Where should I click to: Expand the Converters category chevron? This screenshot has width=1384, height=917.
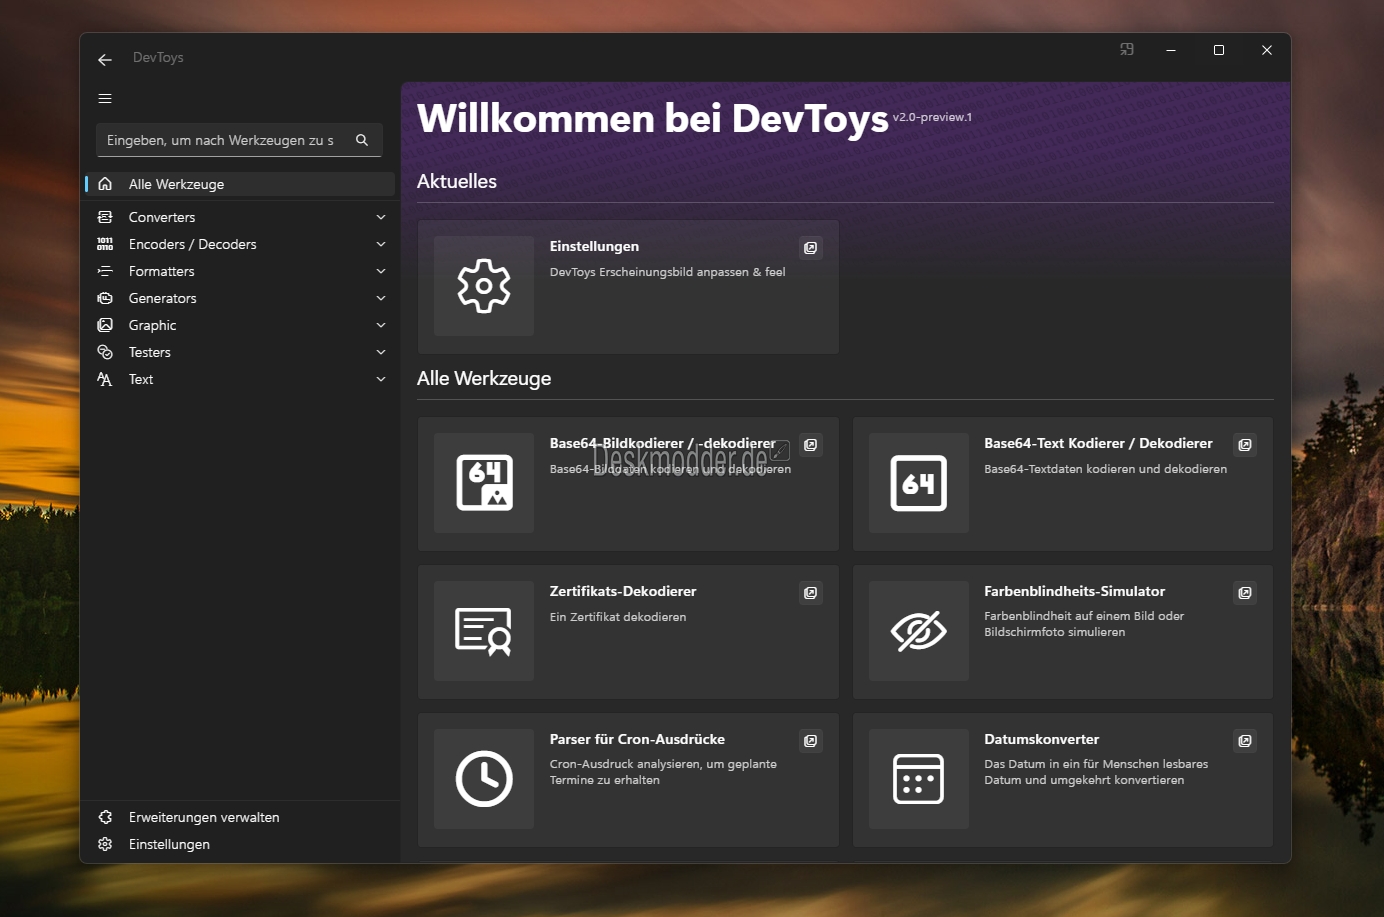click(381, 217)
